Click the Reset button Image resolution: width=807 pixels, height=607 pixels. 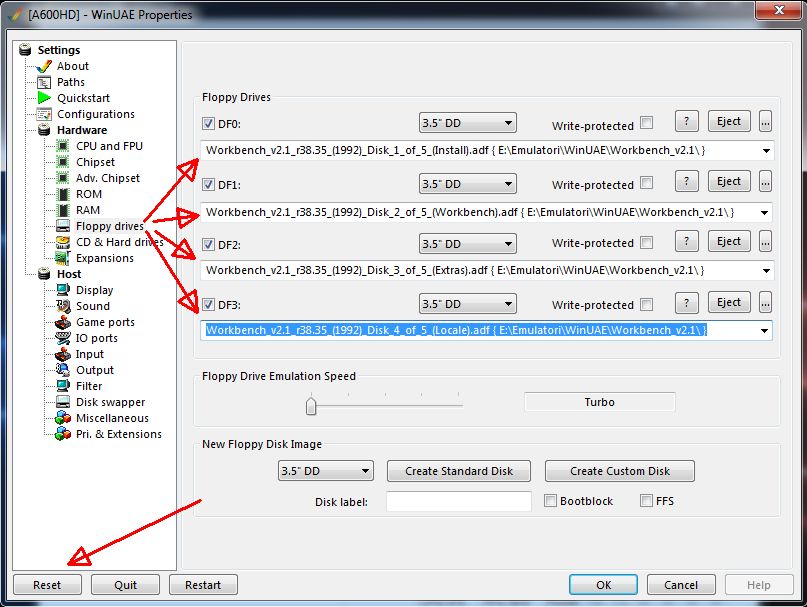click(47, 585)
